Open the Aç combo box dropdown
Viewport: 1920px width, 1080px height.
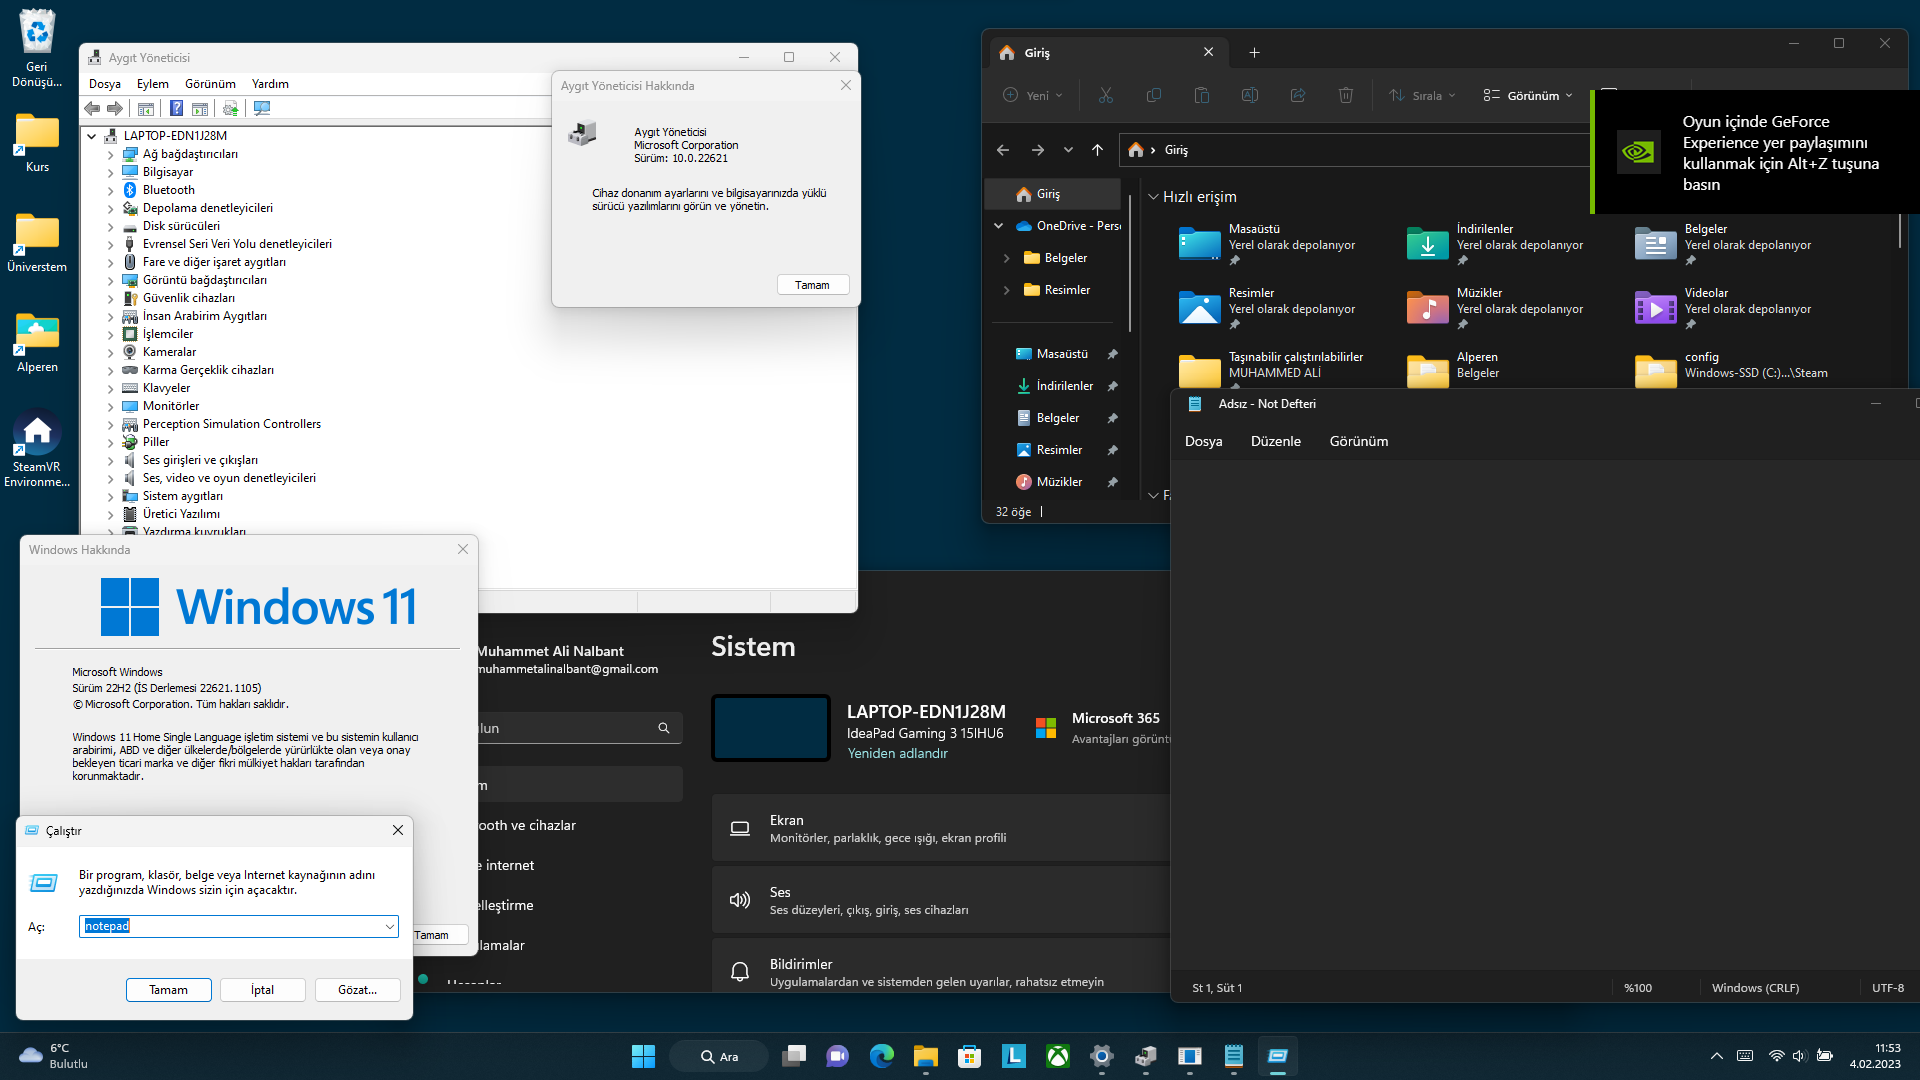(389, 927)
